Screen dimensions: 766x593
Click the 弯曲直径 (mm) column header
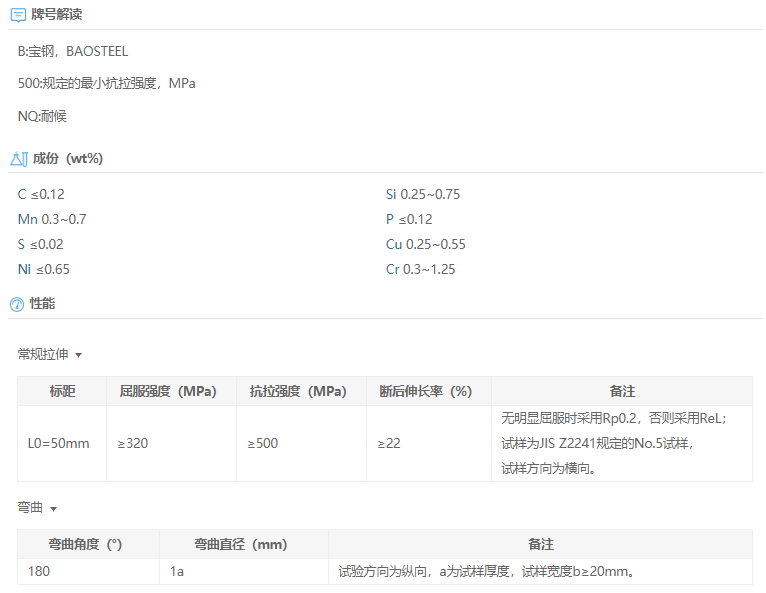point(244,544)
